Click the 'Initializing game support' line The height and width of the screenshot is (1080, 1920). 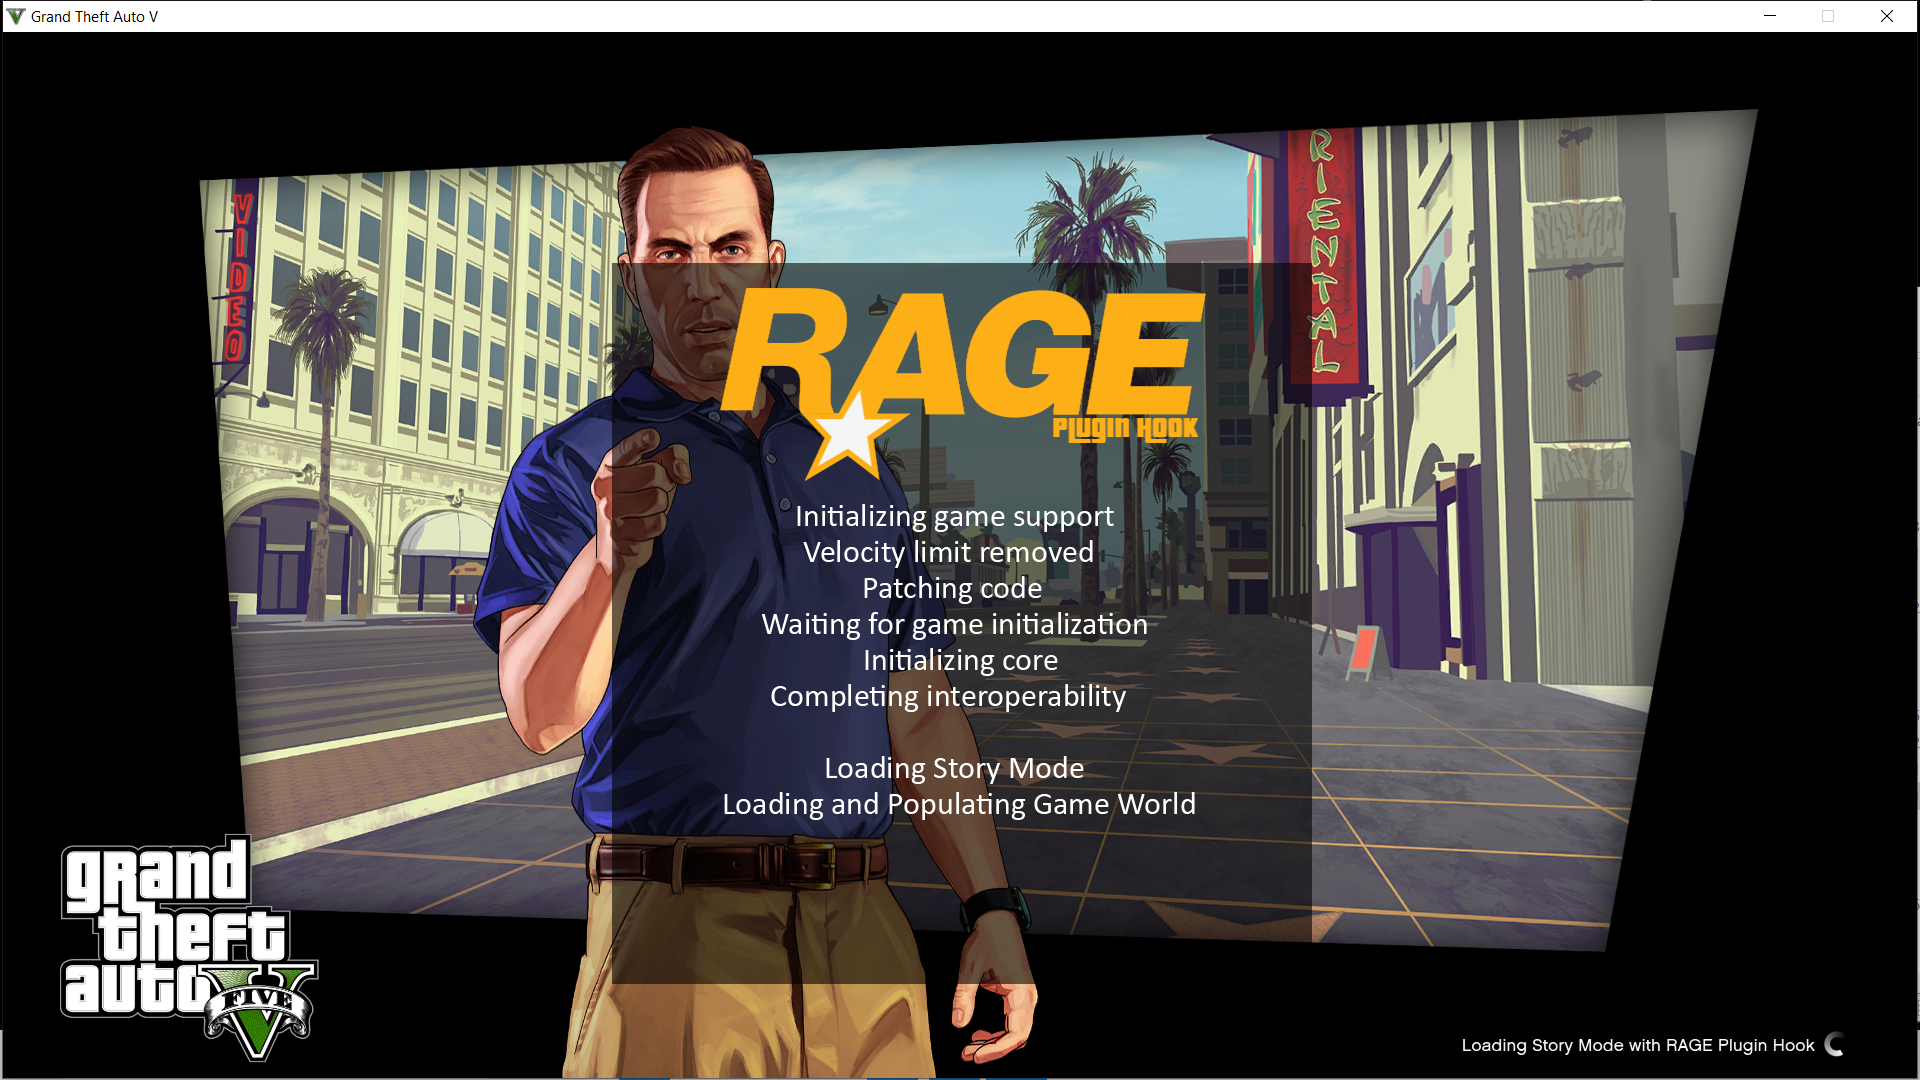coord(953,516)
